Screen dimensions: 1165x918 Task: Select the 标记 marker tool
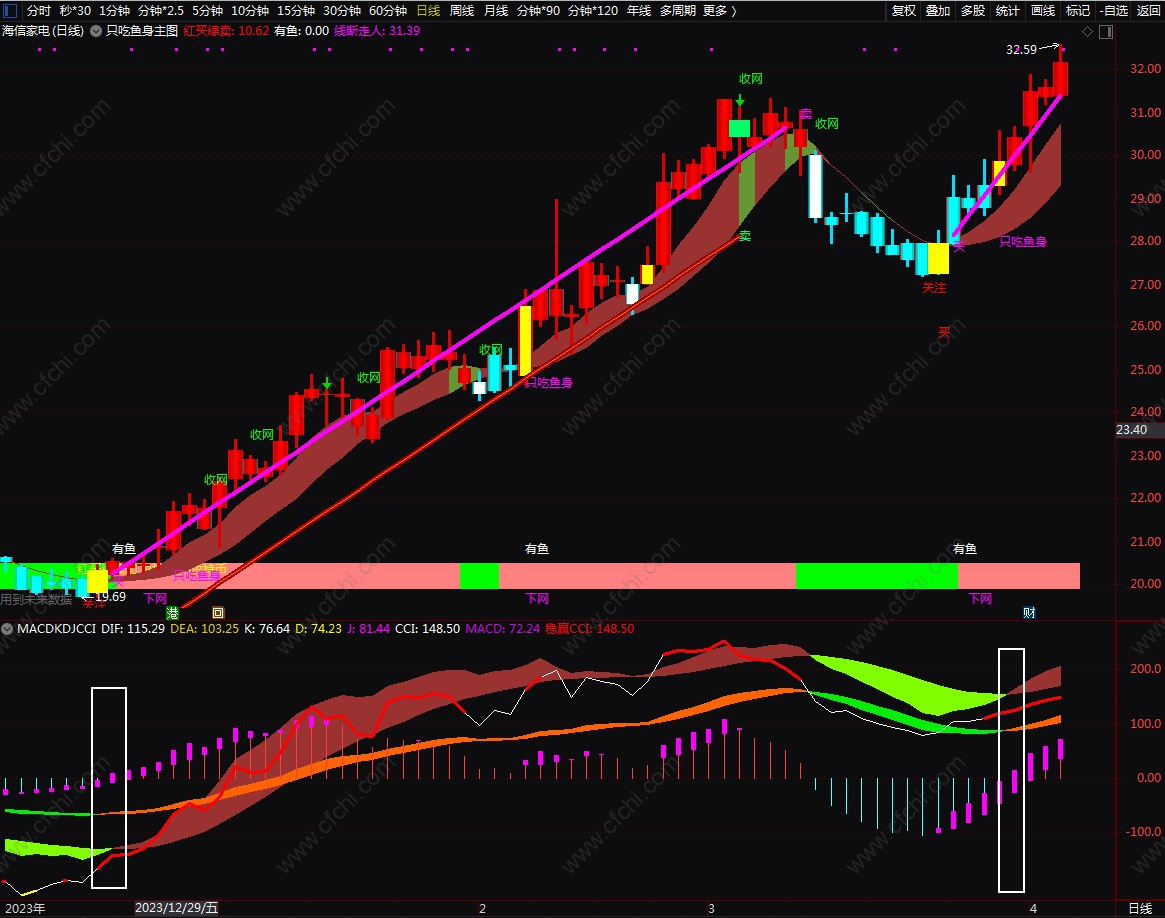click(x=1076, y=11)
